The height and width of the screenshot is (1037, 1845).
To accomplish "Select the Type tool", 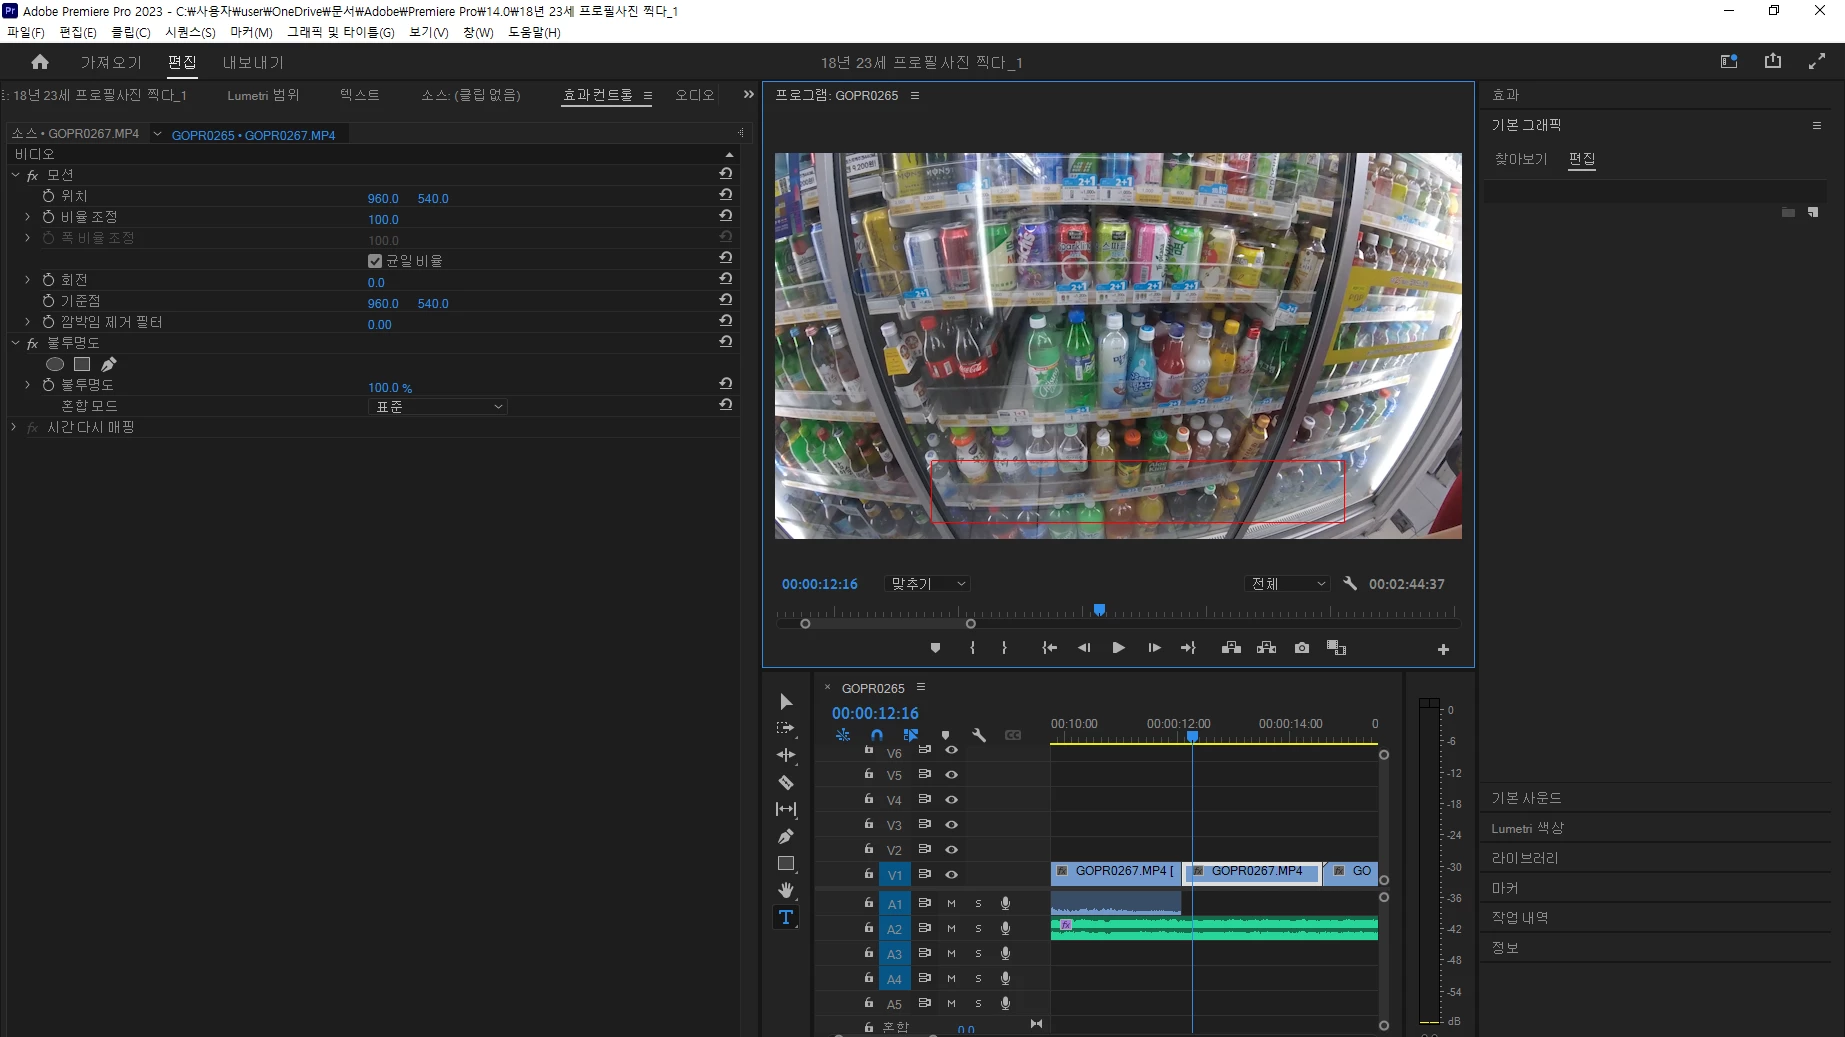I will 786,917.
